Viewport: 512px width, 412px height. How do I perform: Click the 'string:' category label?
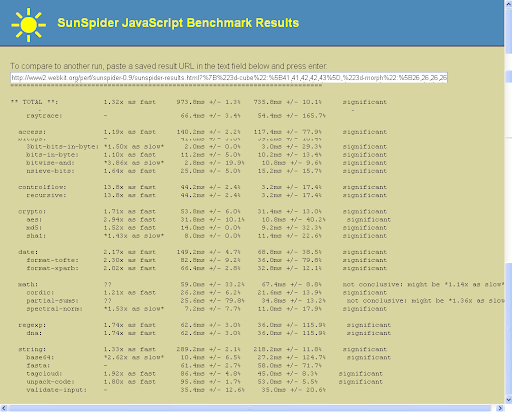[x=32, y=349]
